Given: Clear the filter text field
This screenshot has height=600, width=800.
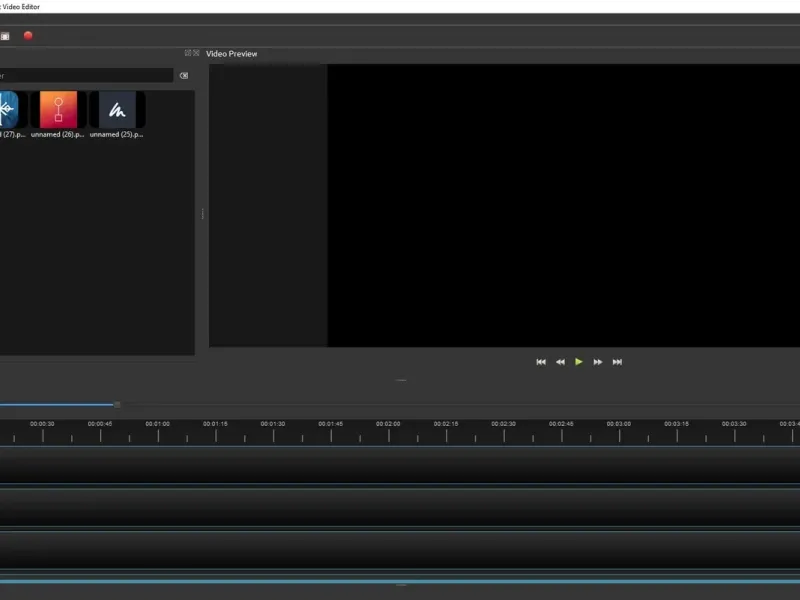Looking at the screenshot, I should pyautogui.click(x=184, y=76).
